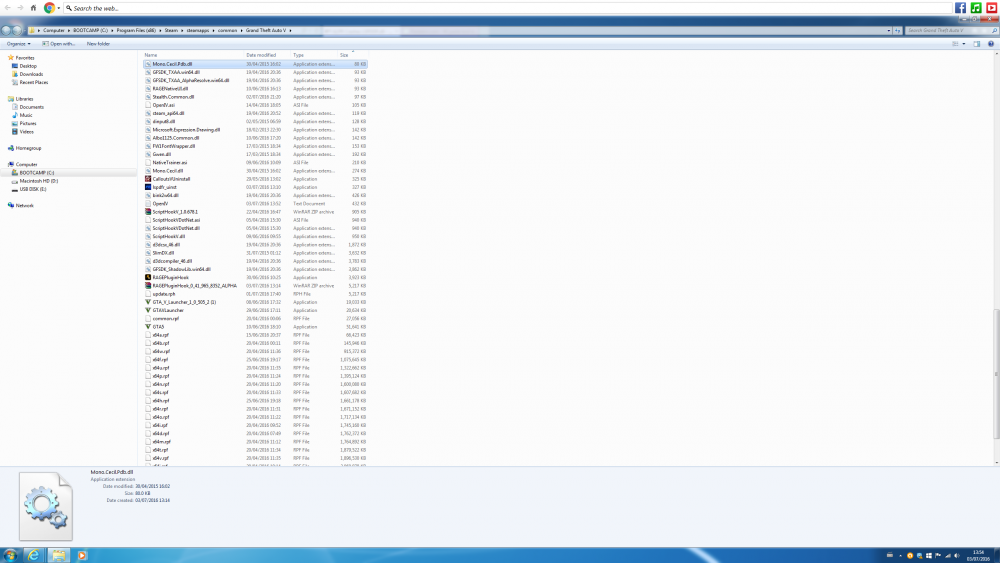
Task: Open the dropdown arrow beside Chrome logo
Action: [59, 8]
